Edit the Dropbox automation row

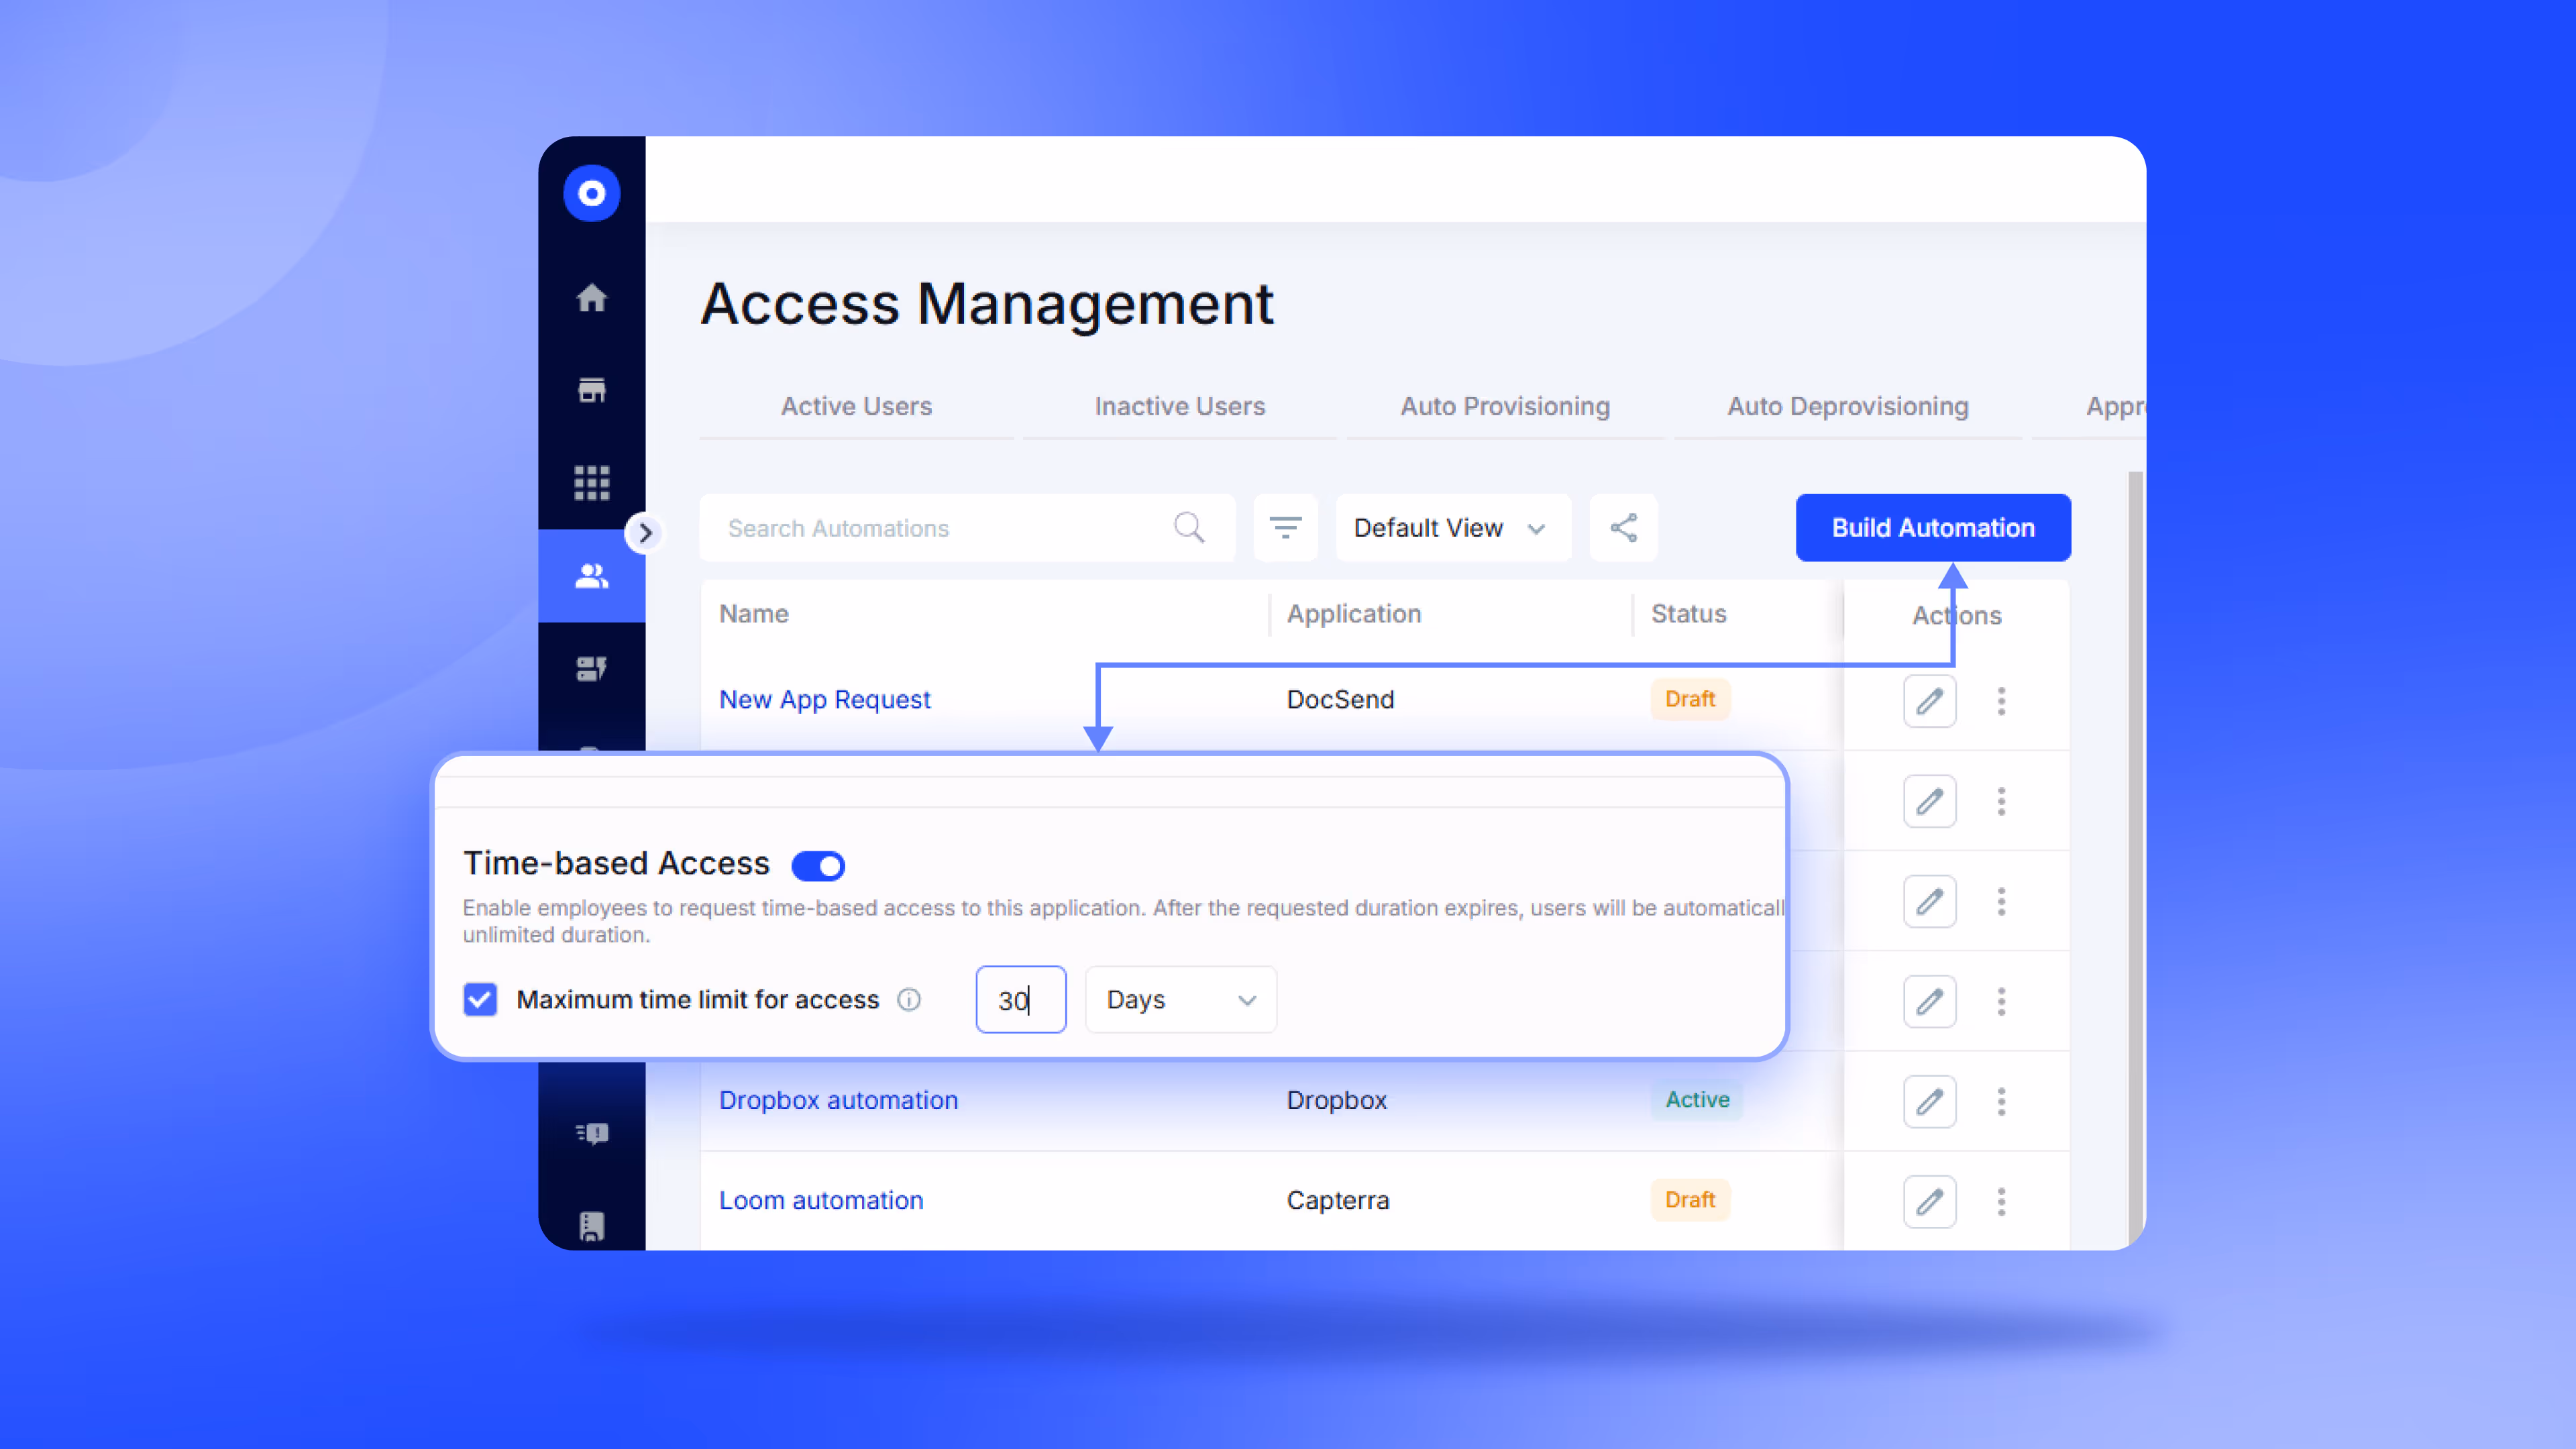coord(1929,1101)
